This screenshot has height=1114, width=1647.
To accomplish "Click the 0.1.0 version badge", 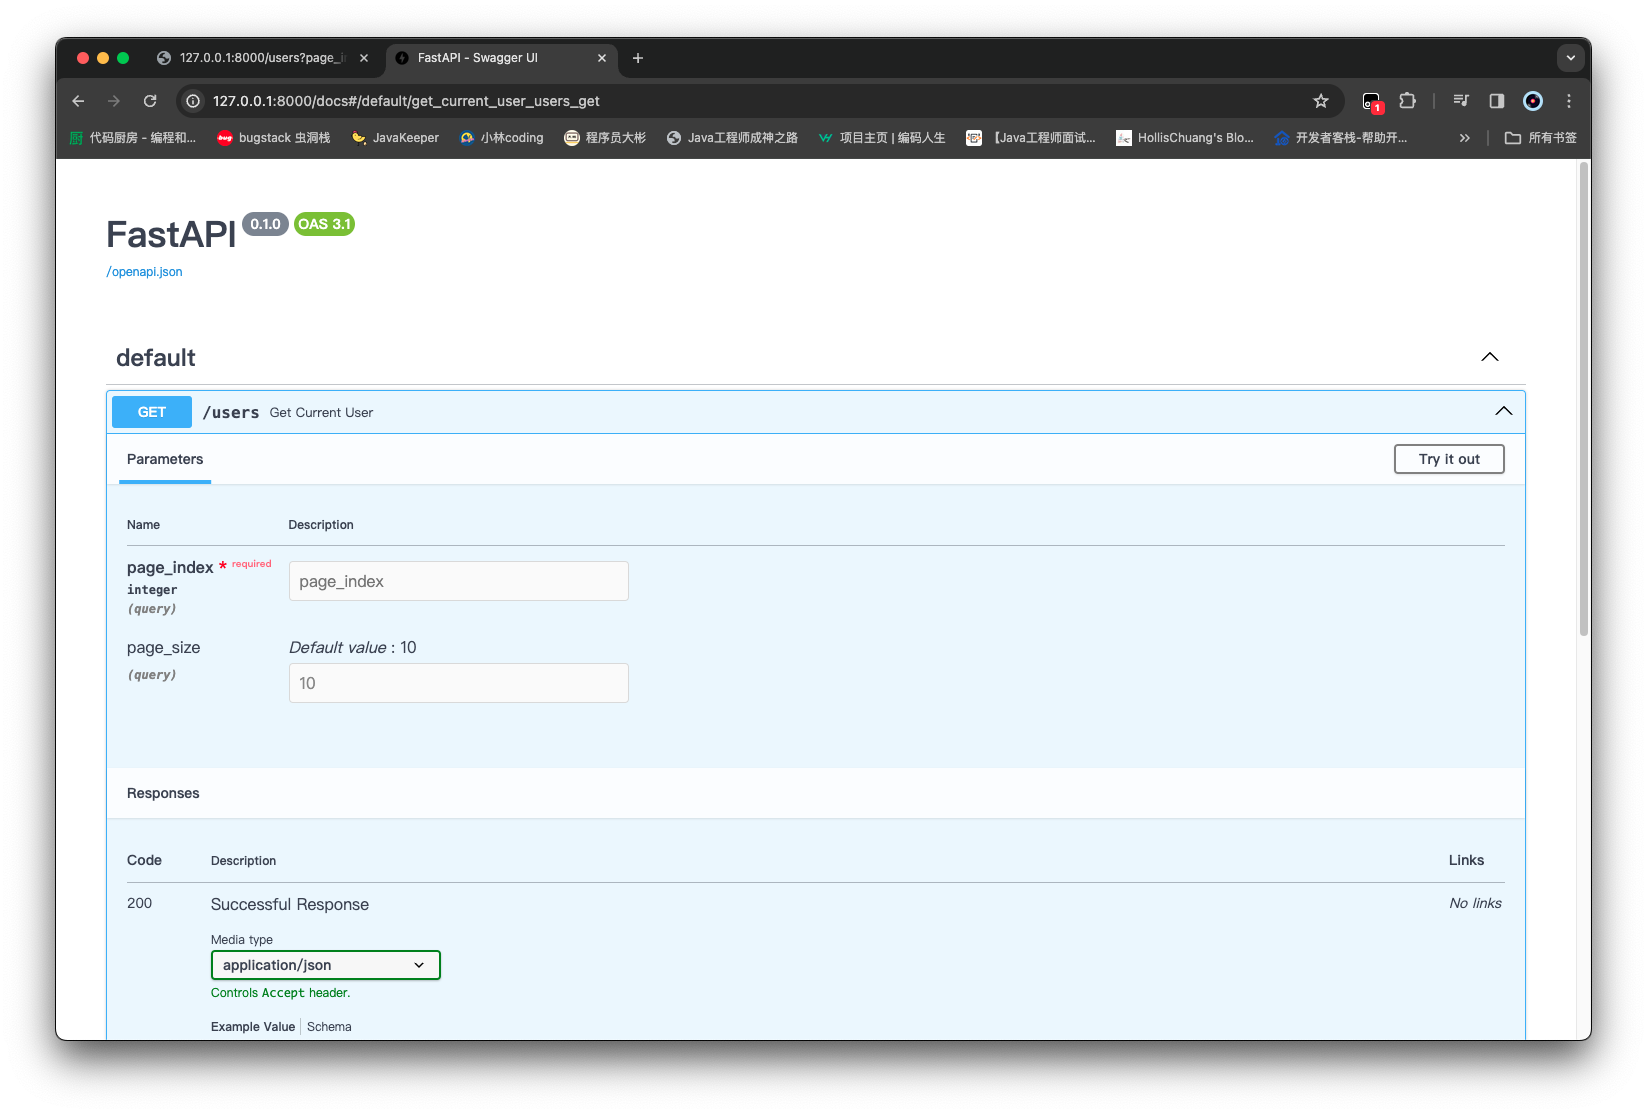I will coord(265,224).
